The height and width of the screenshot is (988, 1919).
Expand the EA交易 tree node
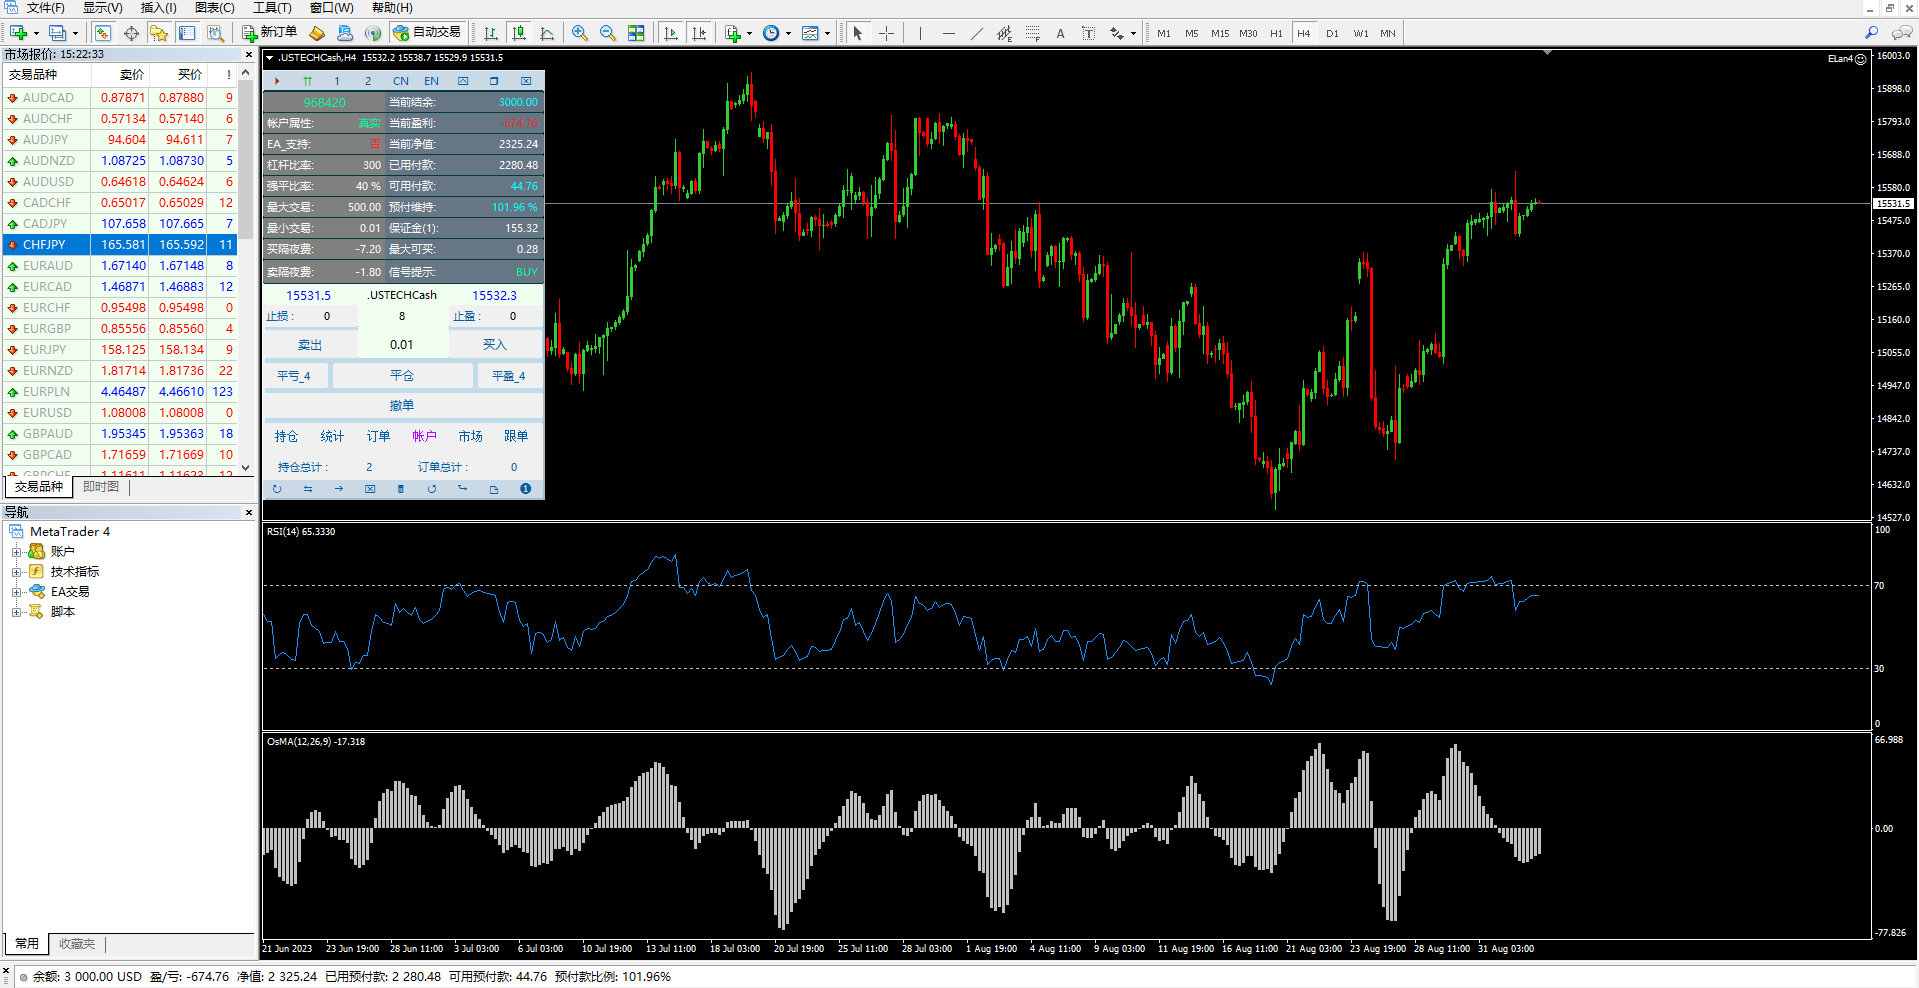[x=16, y=592]
